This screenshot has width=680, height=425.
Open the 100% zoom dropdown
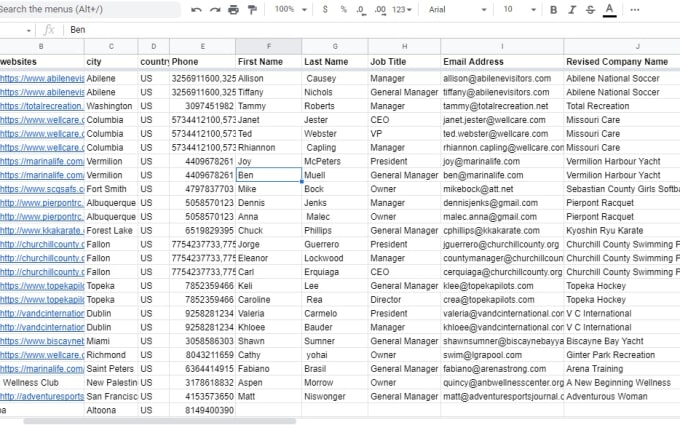290,9
